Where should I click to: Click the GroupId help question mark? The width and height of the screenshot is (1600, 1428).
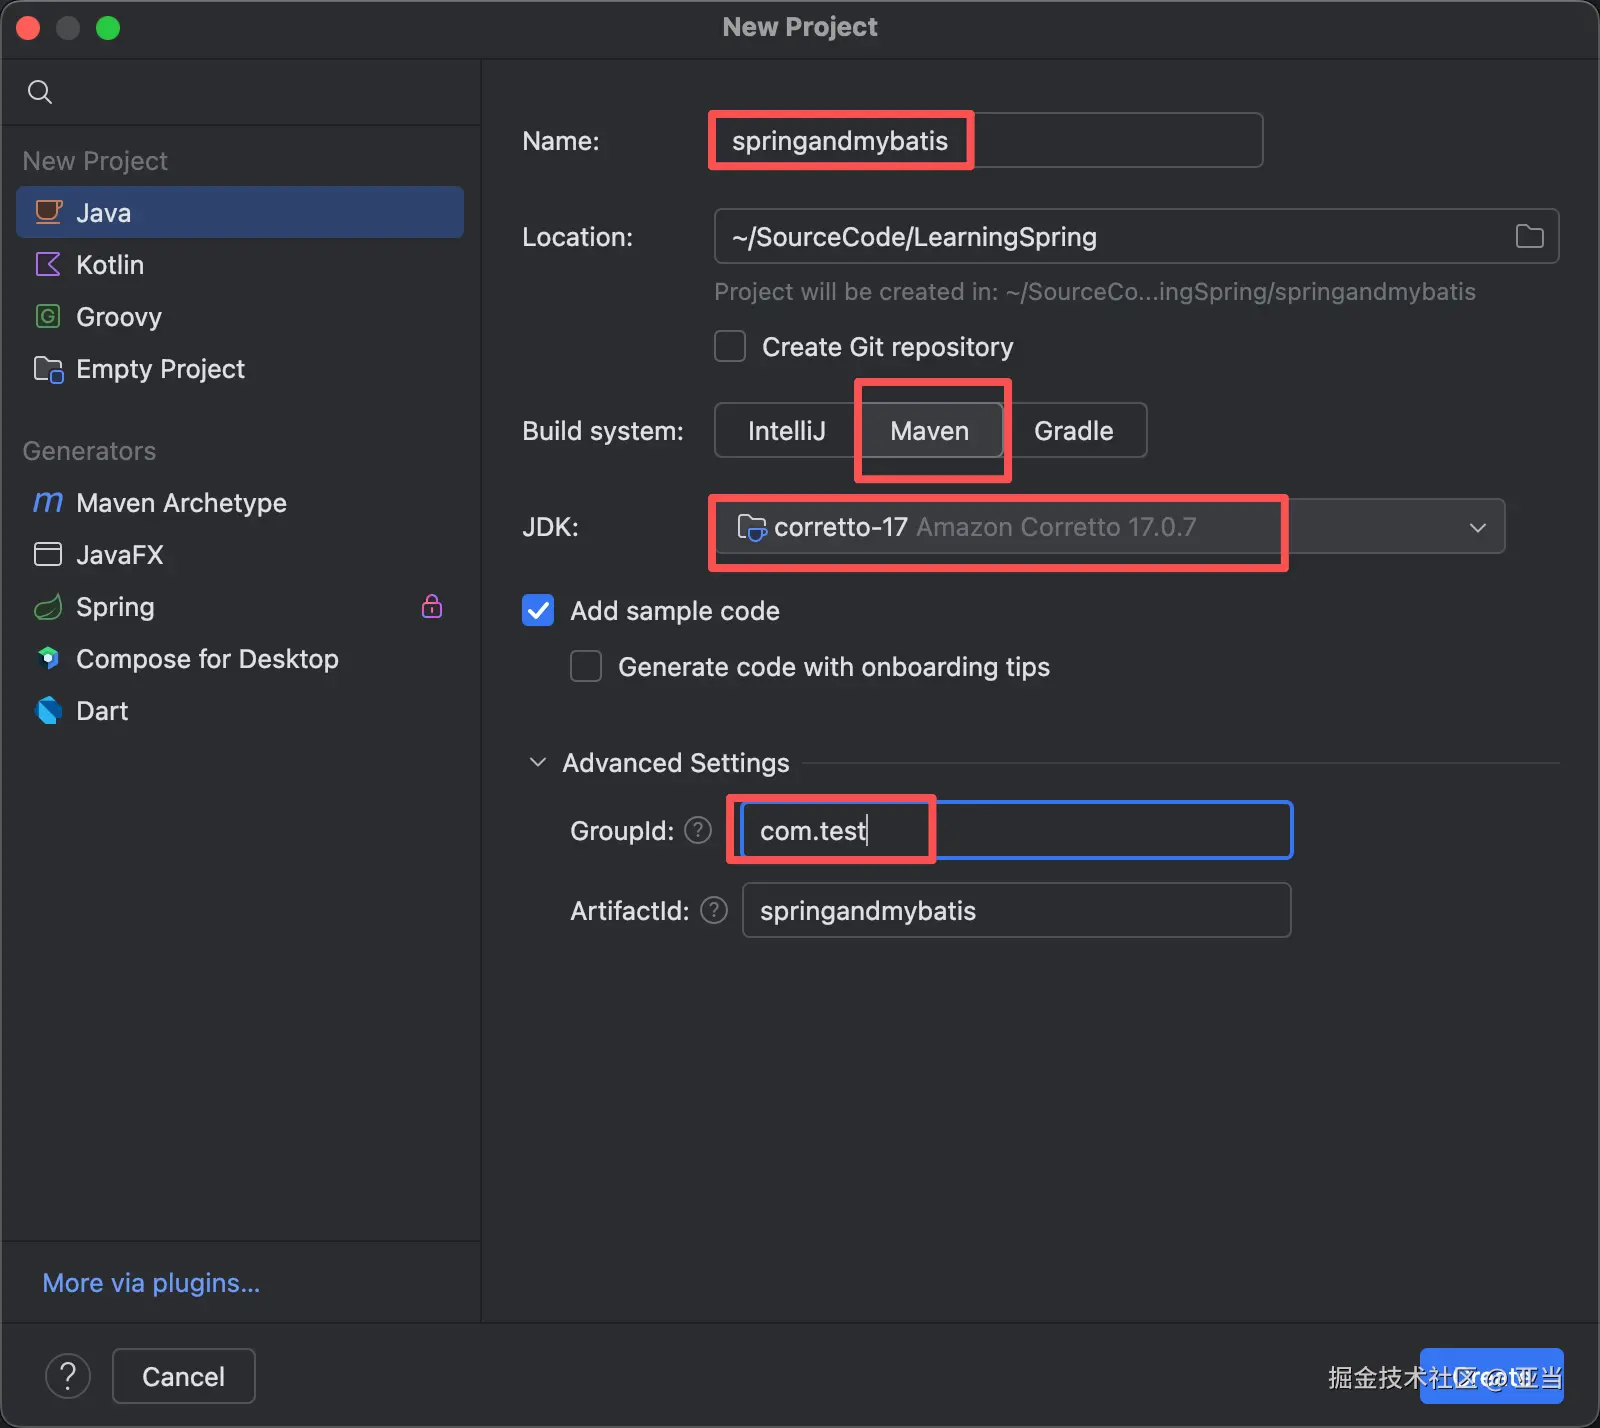click(x=698, y=830)
